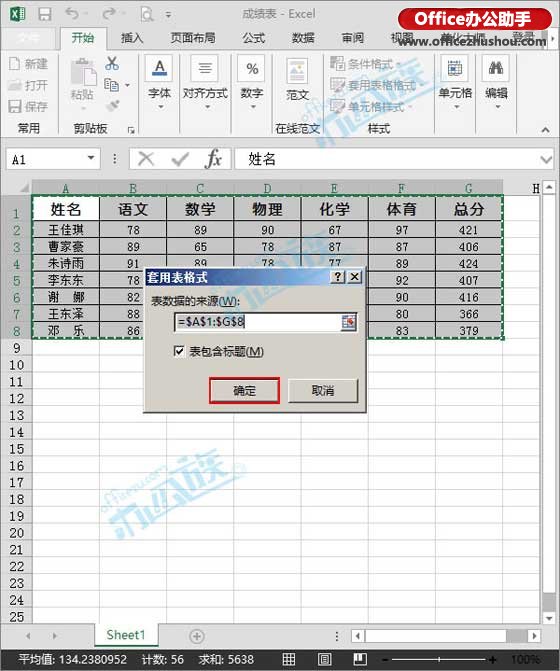Save the workbook via quick access icon

(x=44, y=14)
